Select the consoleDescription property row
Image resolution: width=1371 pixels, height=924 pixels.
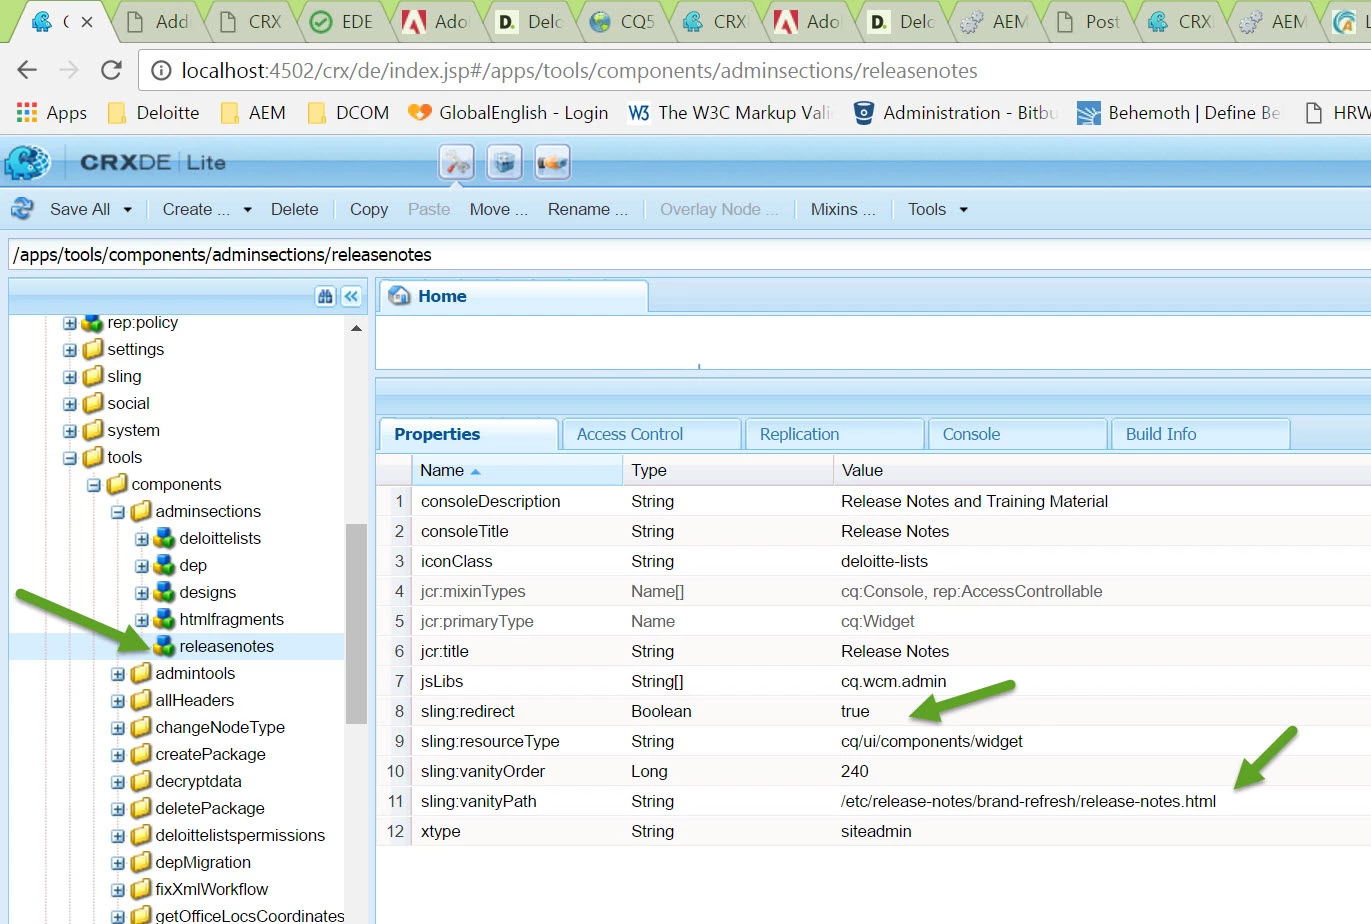873,501
